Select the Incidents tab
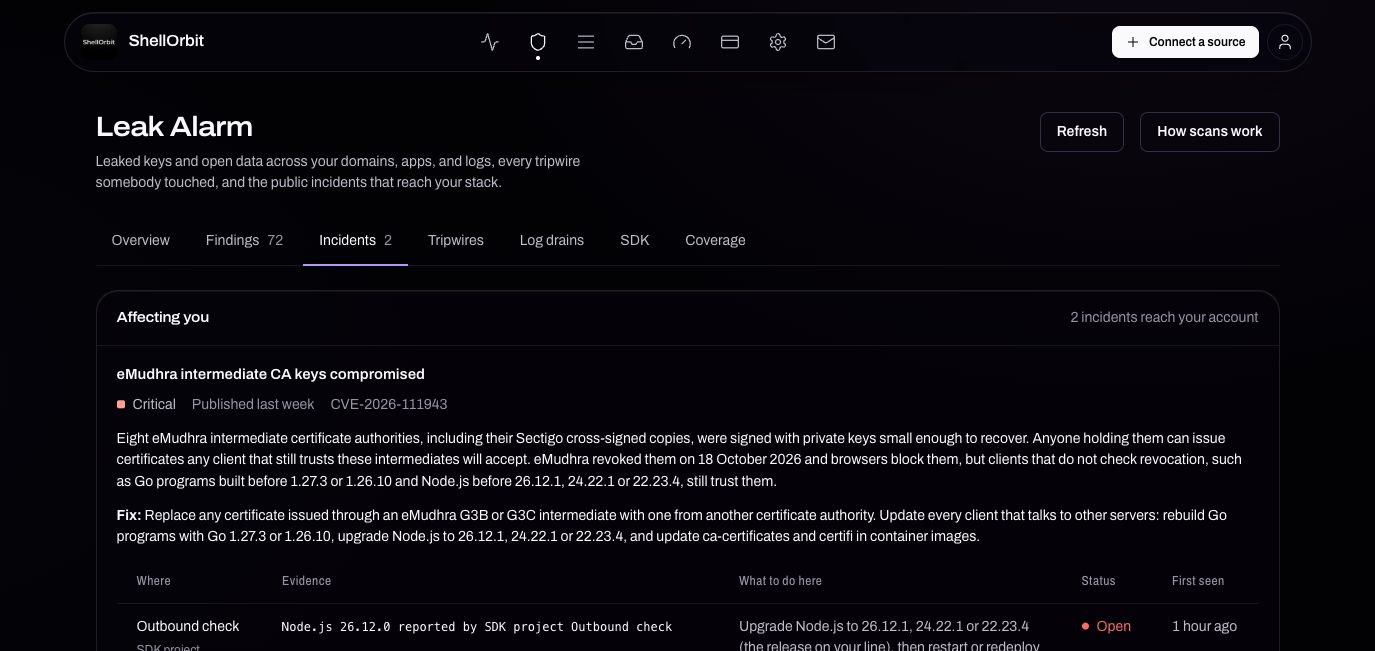This screenshot has width=1375, height=651. (x=355, y=240)
